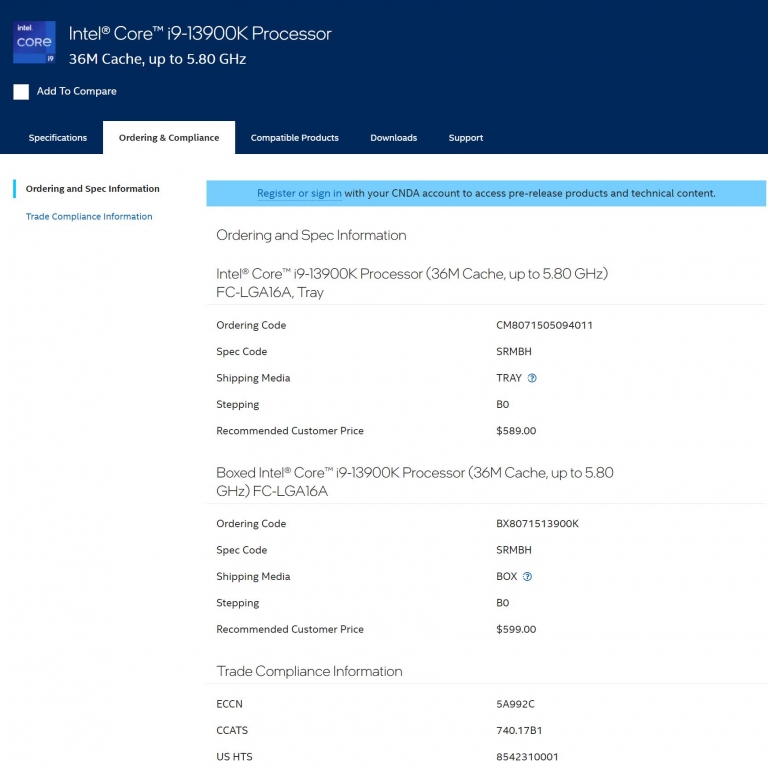Click the Intel Core i9 badge logo

point(34,42)
